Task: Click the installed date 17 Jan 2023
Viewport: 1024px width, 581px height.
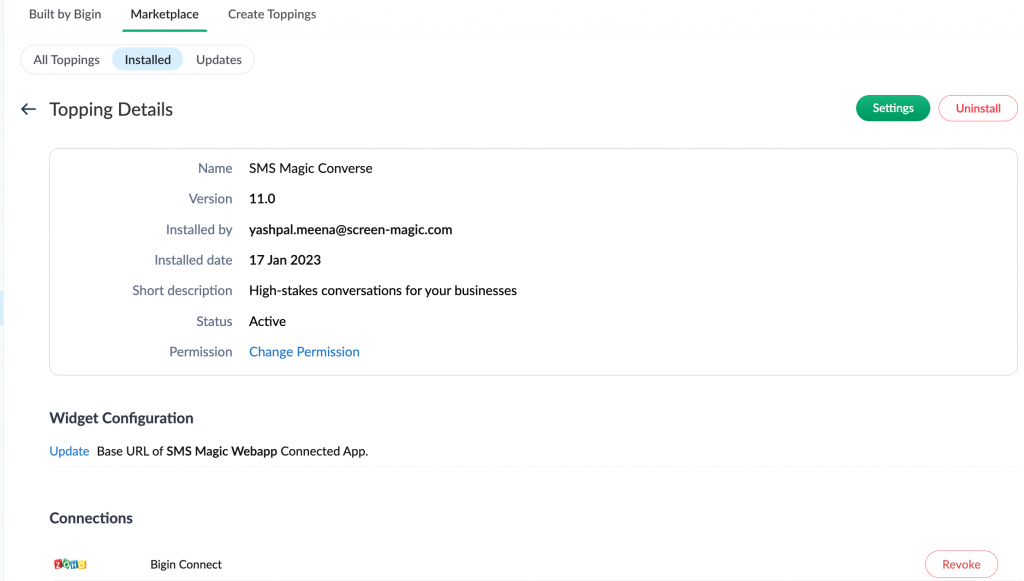Action: click(285, 260)
